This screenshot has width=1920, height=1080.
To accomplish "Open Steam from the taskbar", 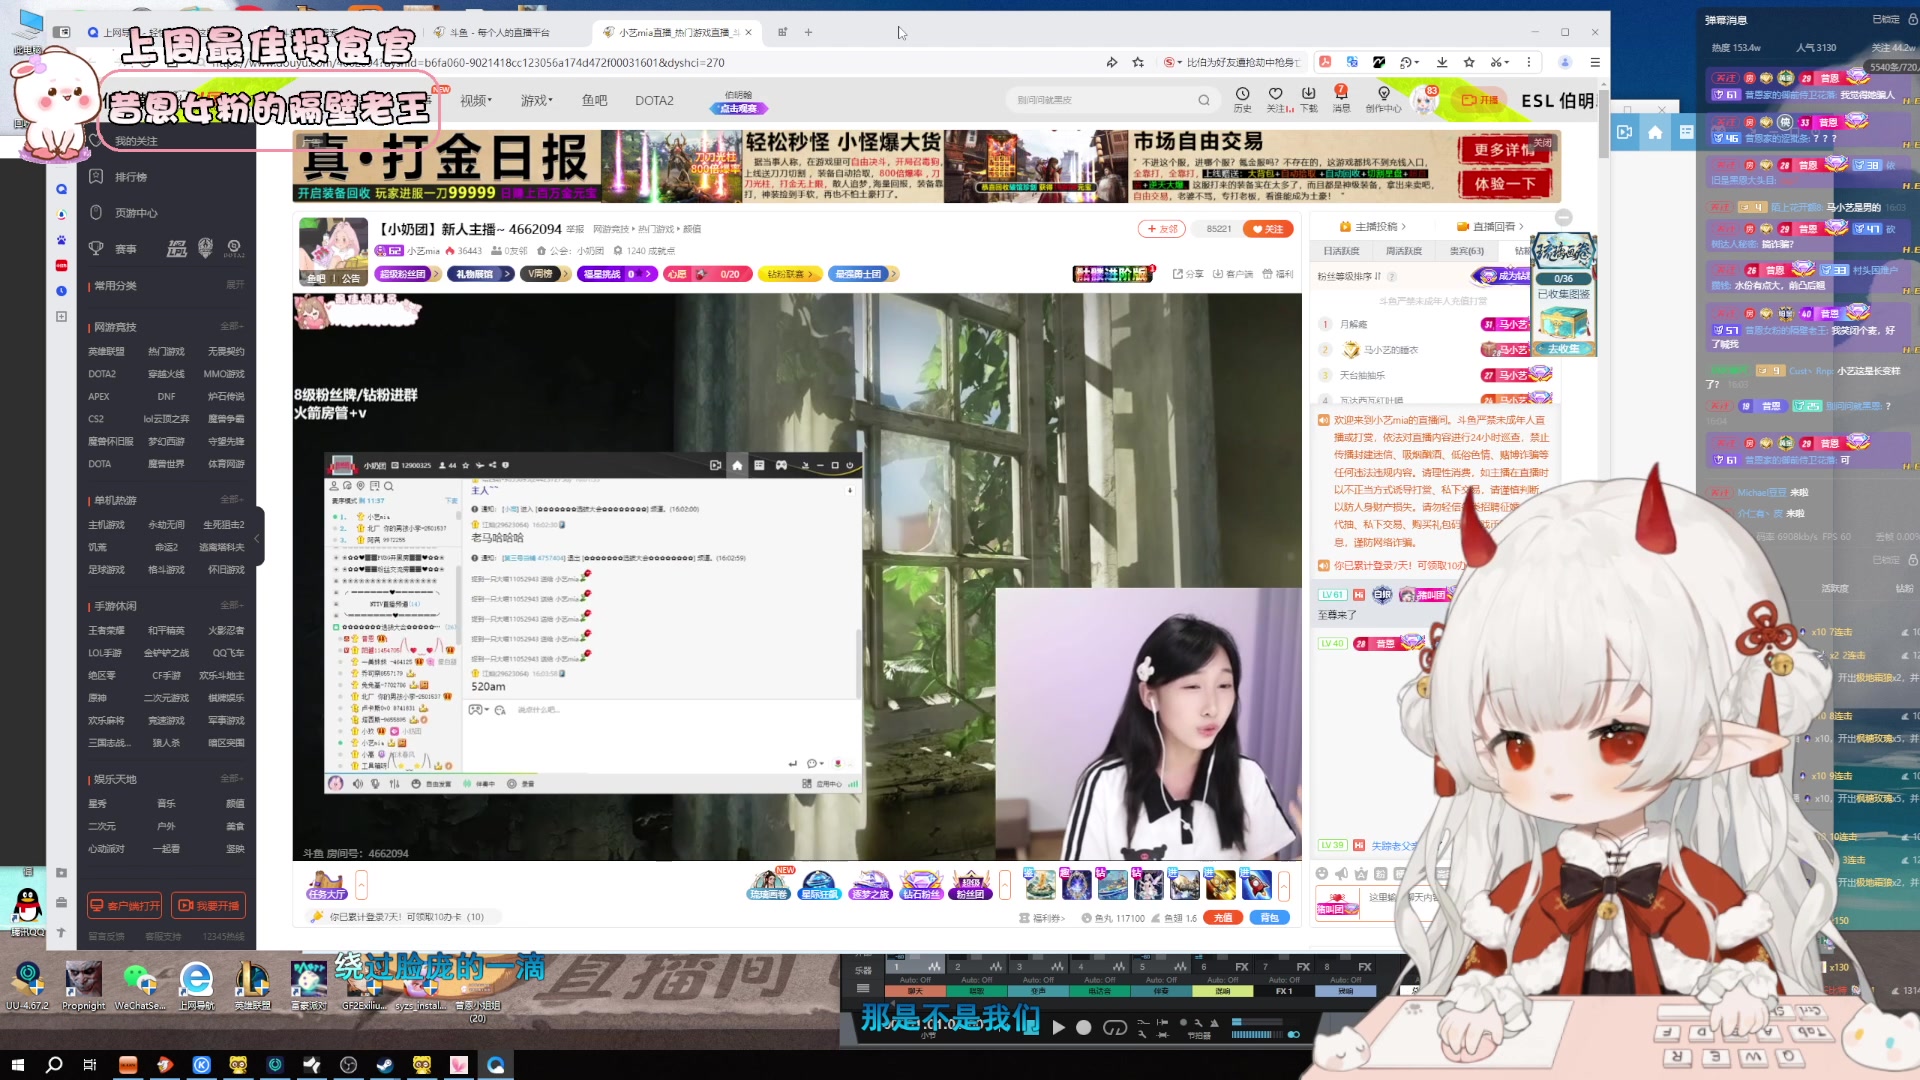I will pyautogui.click(x=385, y=1065).
